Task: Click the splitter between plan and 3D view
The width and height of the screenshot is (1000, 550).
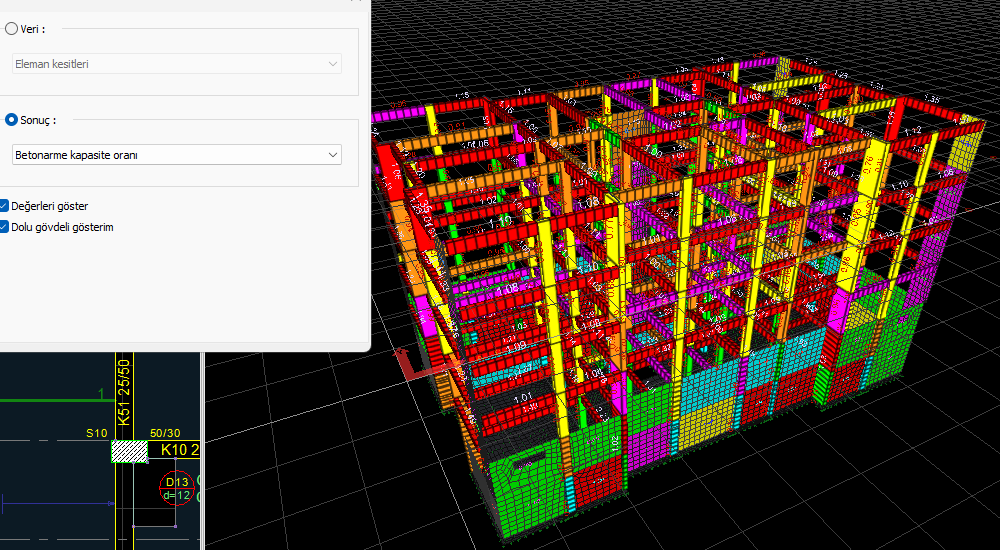Action: click(203, 450)
